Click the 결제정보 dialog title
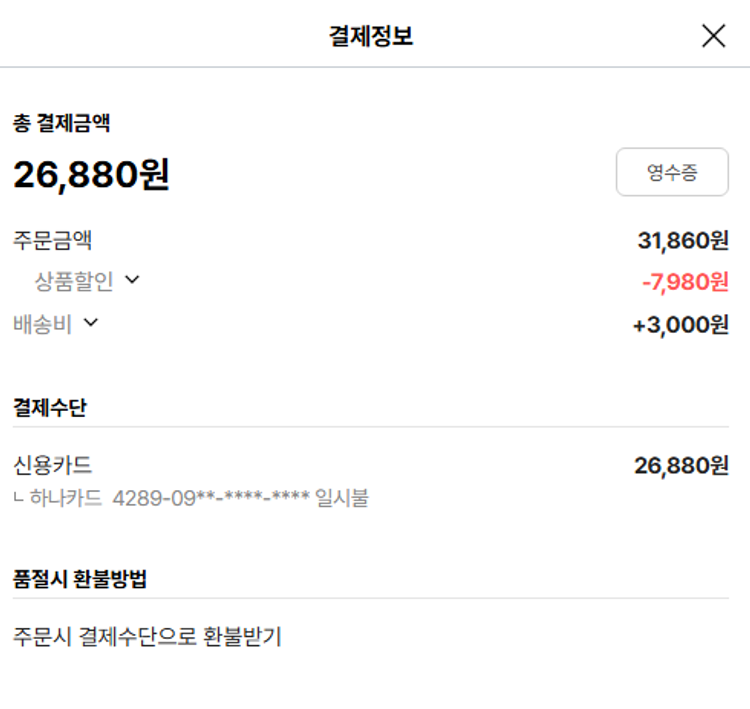Screen dimensions: 750x709 371,36
